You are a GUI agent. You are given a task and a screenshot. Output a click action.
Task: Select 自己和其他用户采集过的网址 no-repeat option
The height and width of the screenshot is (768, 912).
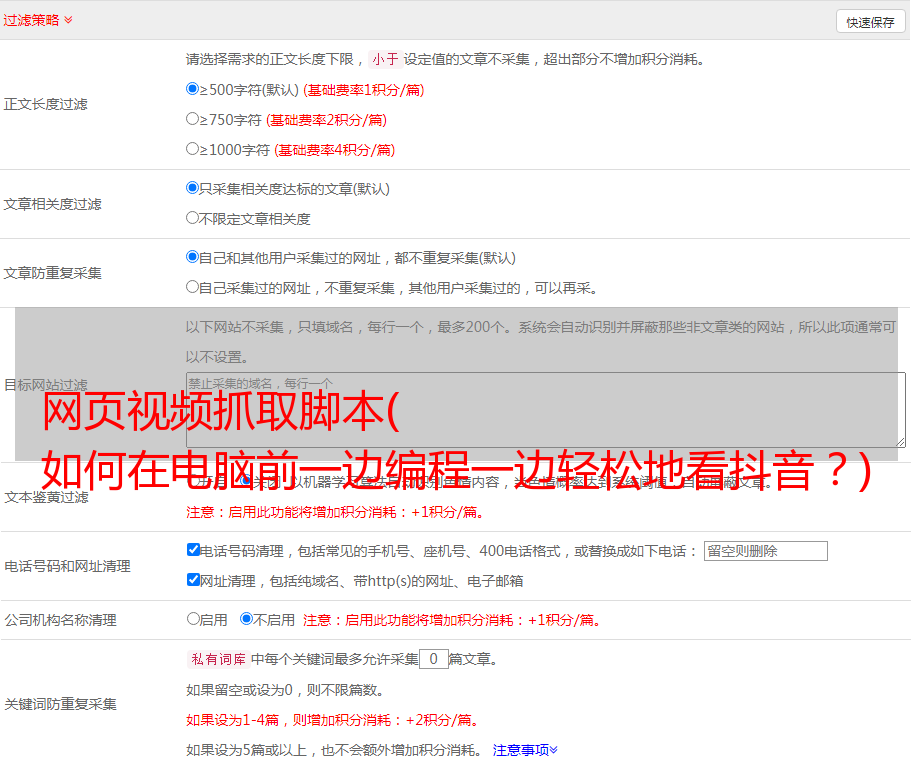pyautogui.click(x=193, y=257)
